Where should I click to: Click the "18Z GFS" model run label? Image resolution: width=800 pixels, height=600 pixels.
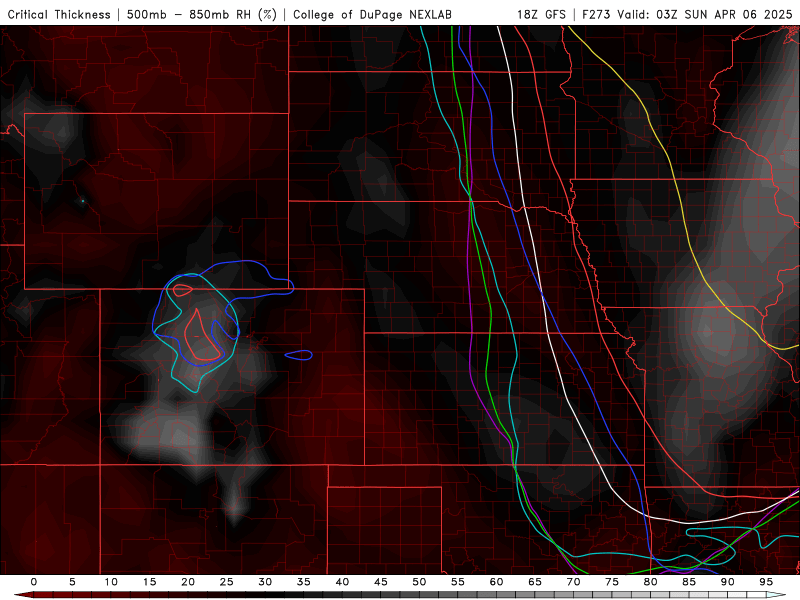pyautogui.click(x=541, y=15)
